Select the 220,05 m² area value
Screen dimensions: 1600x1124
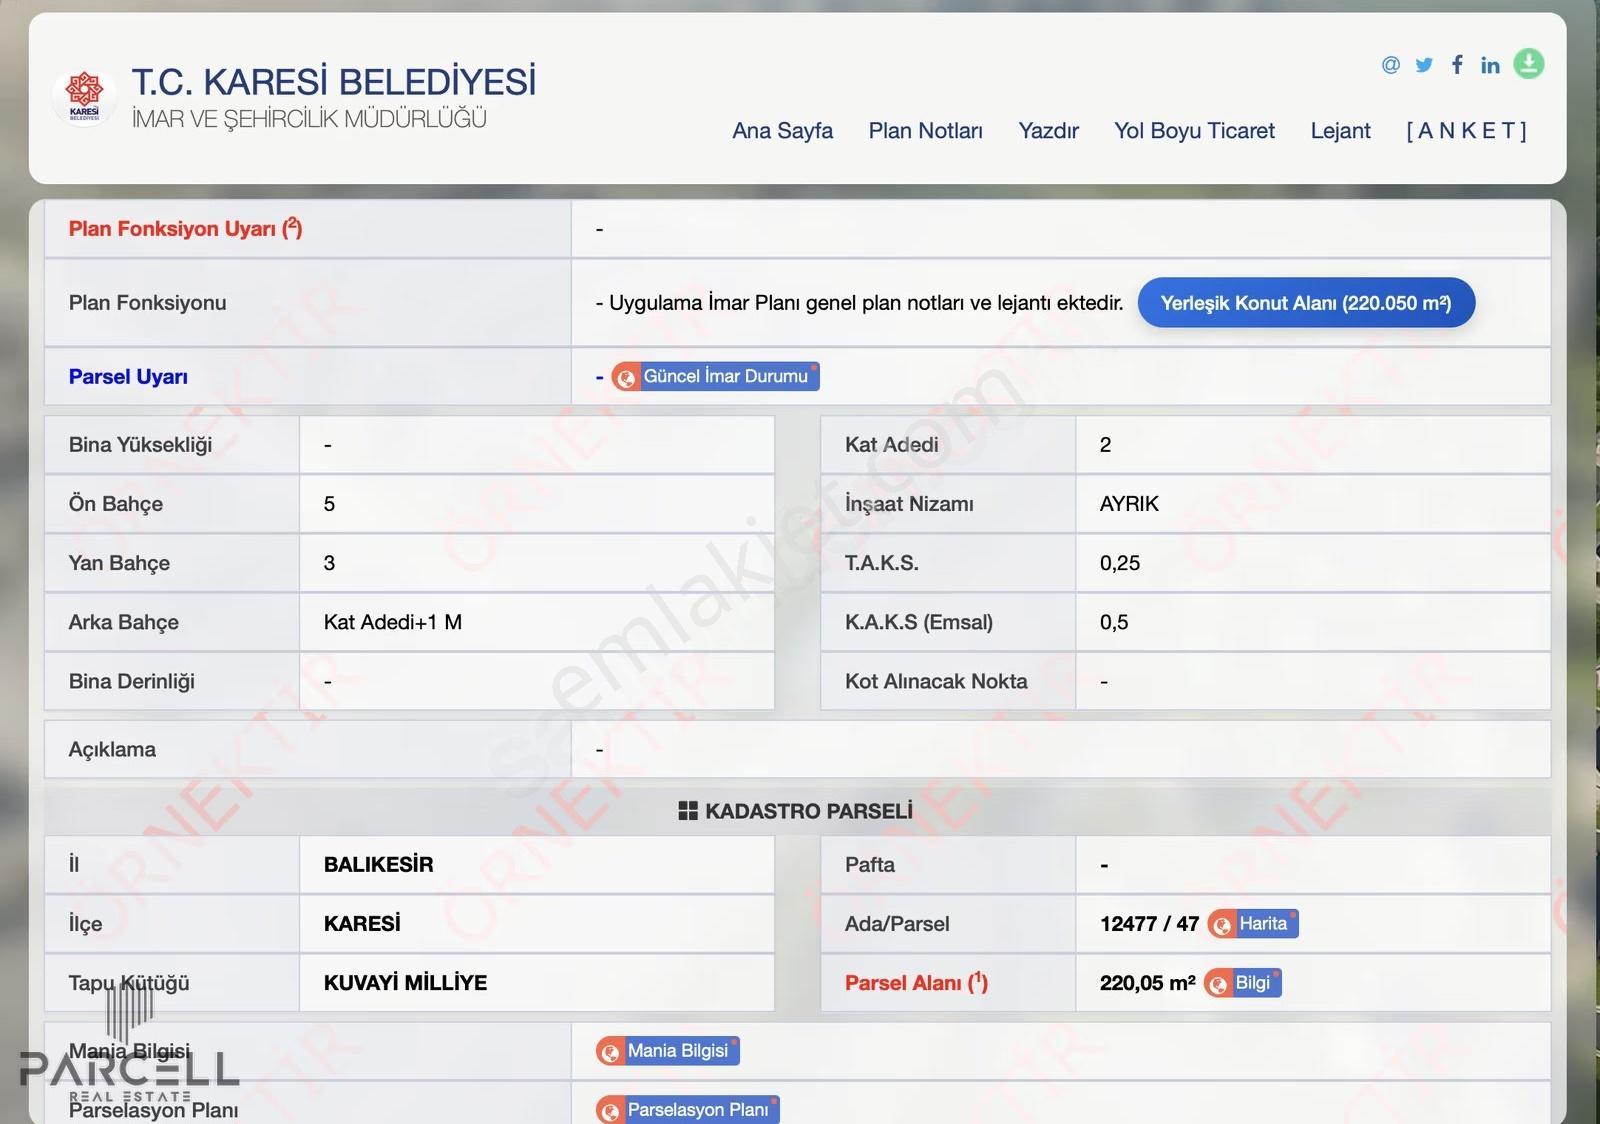tap(1147, 983)
